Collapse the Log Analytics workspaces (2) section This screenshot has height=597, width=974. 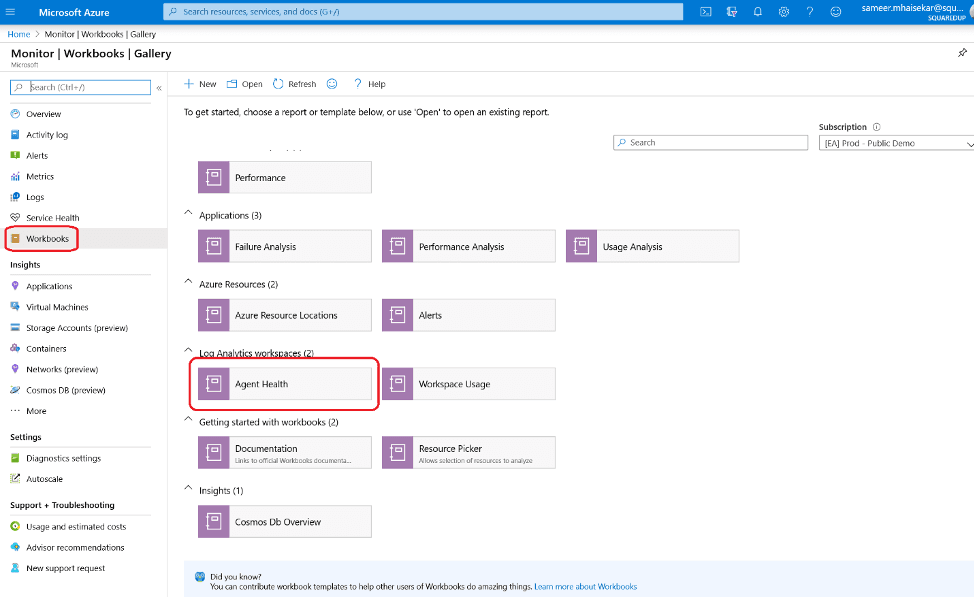coord(188,350)
